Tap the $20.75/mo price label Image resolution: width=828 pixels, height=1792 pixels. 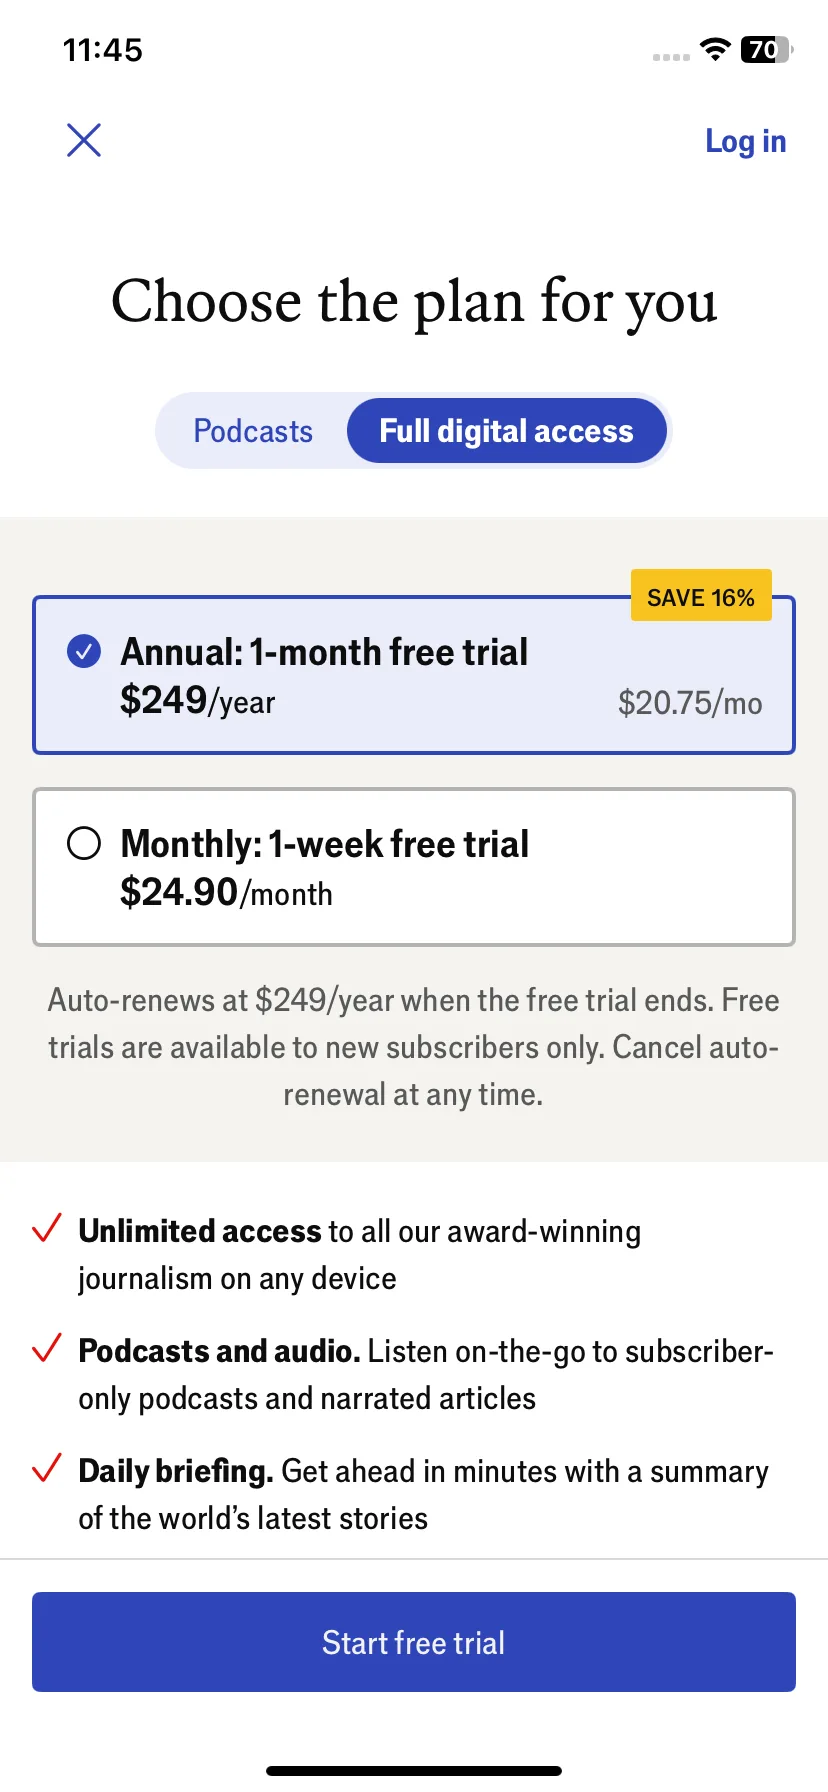(690, 703)
